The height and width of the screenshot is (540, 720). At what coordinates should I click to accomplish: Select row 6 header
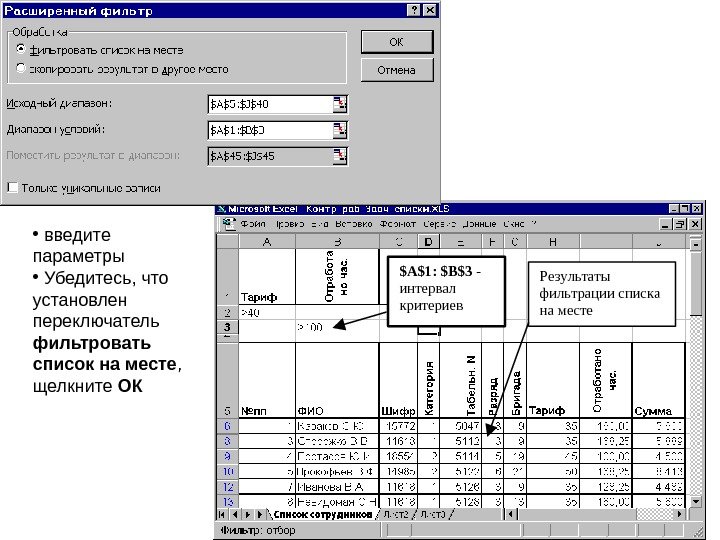(227, 426)
